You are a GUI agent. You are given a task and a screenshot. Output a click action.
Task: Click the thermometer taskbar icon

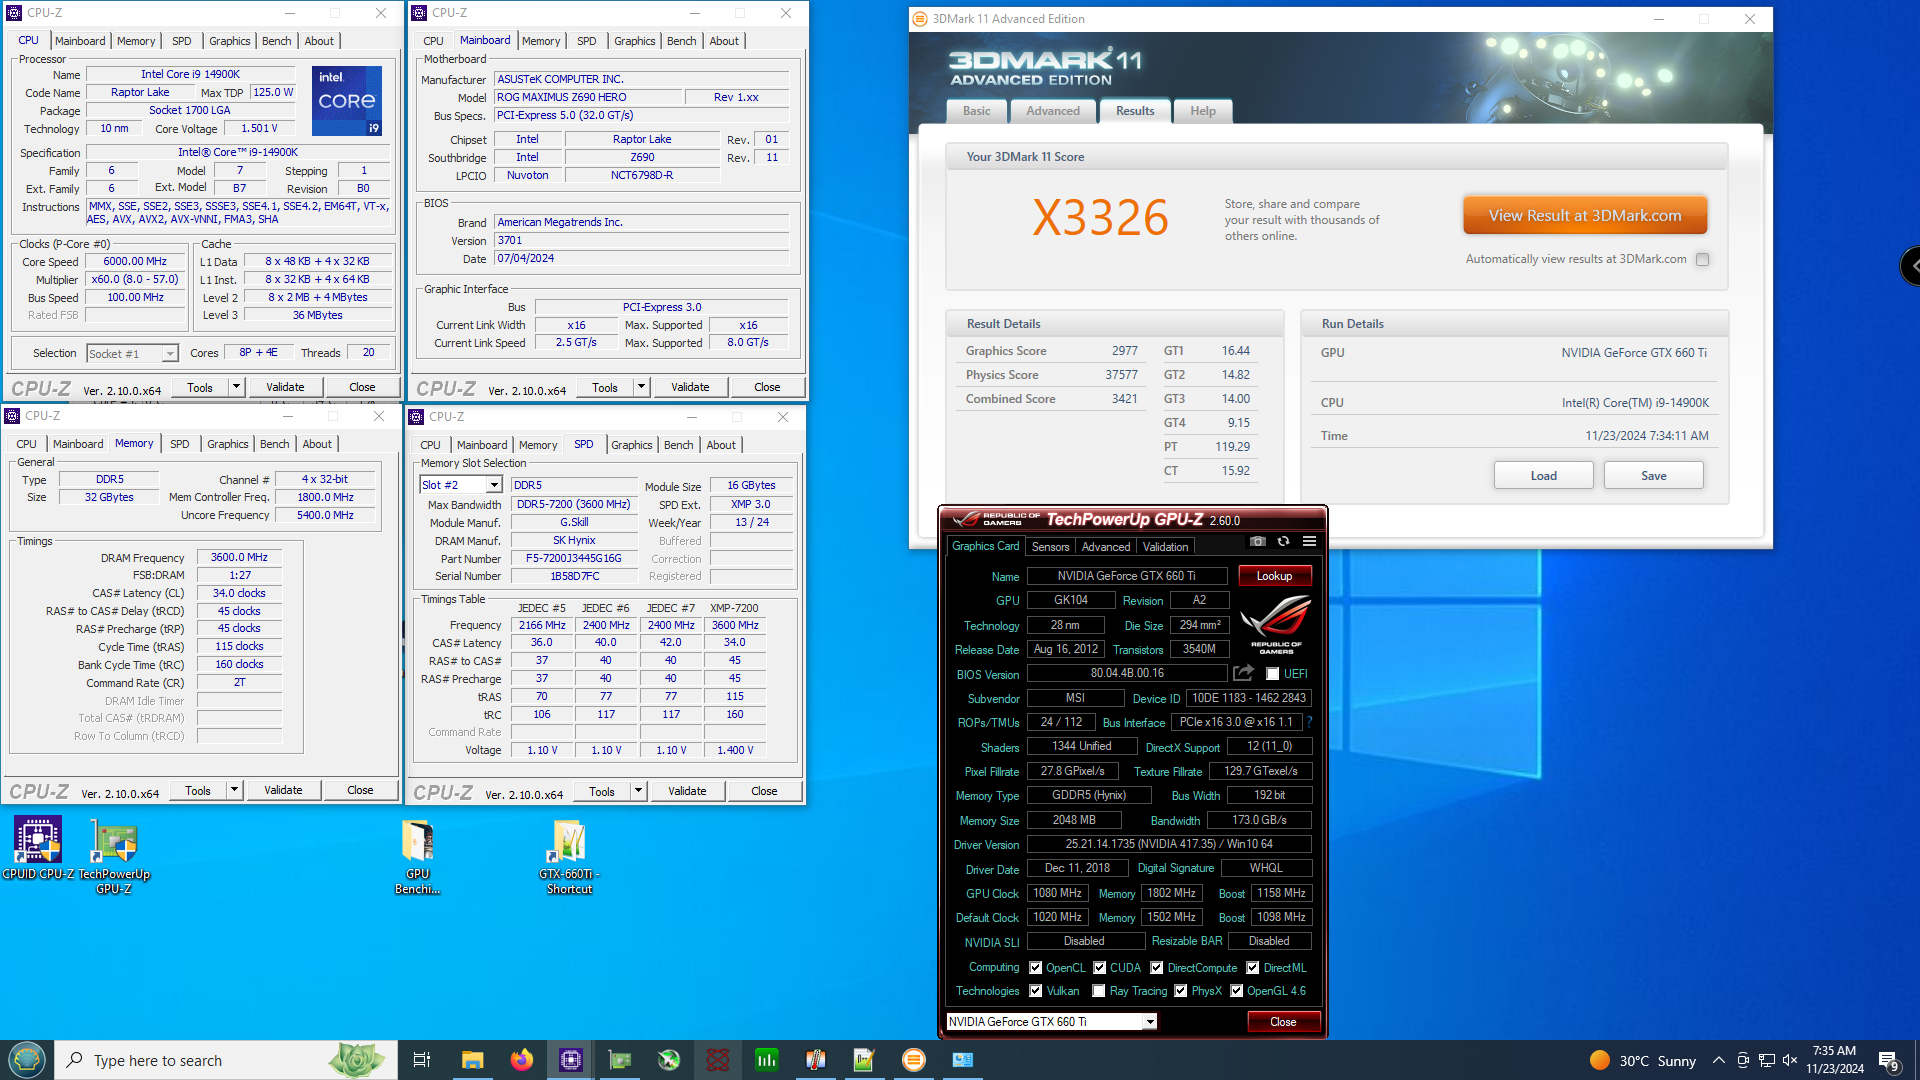[x=816, y=1060]
